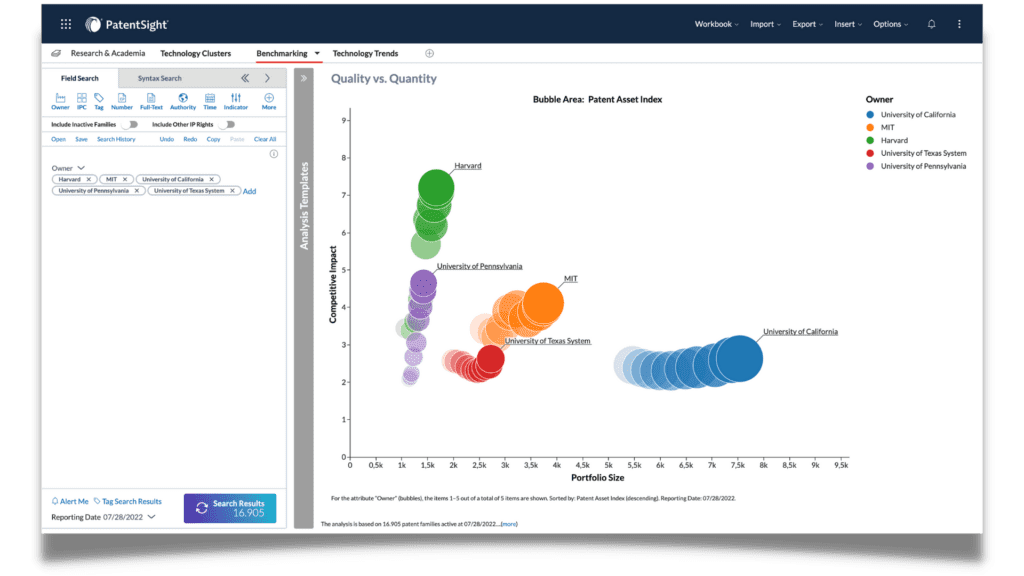
Task: Open More search fields
Action: click(269, 101)
